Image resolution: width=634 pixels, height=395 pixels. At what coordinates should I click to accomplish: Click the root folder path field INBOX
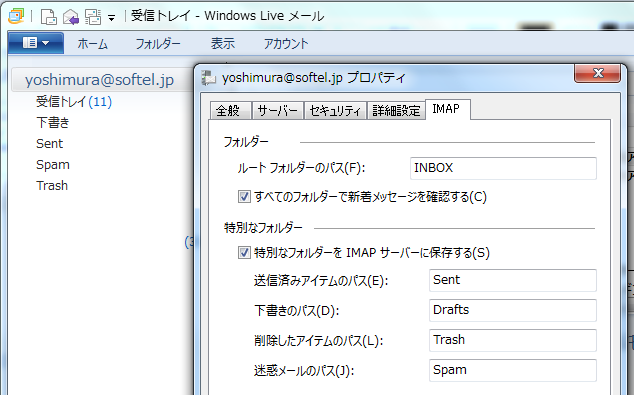(x=503, y=168)
